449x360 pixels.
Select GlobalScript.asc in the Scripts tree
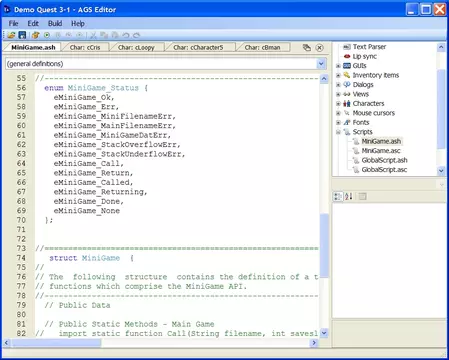coord(384,170)
